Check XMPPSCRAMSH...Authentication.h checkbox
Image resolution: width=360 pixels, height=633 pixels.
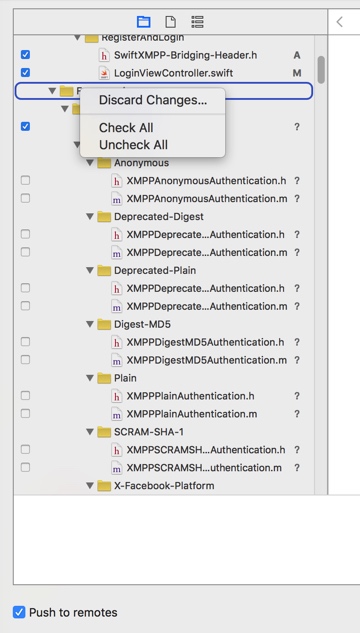(25, 449)
